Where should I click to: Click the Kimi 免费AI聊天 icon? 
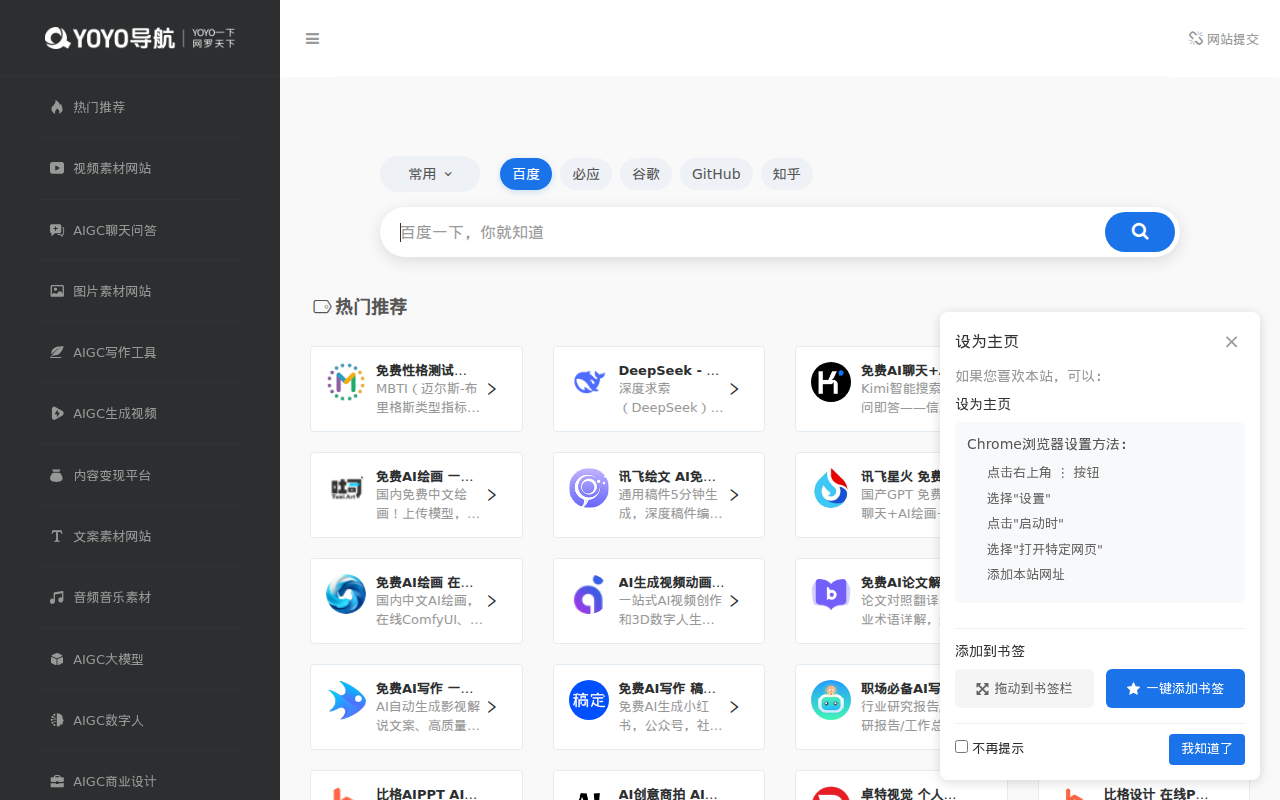(831, 382)
